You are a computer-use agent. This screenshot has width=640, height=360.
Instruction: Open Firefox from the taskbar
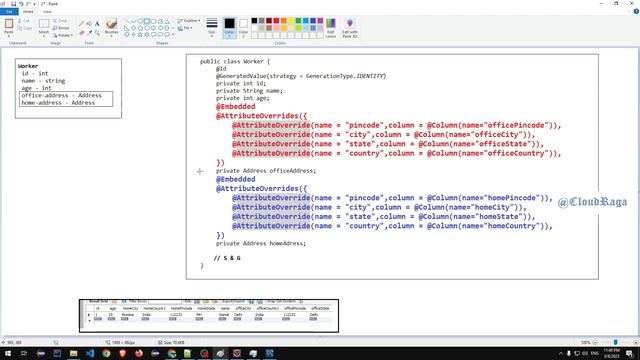[139, 353]
